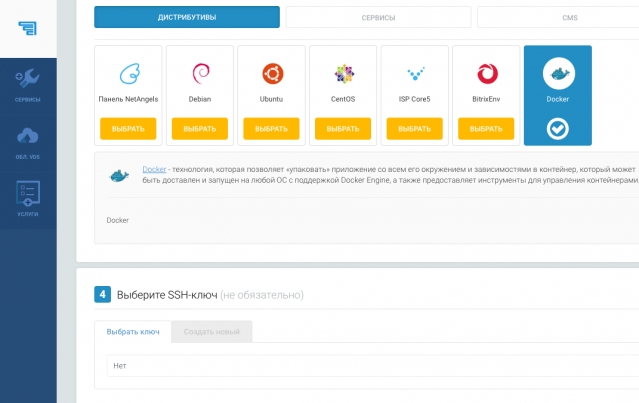Open the Сервисы section in the sidebar
The image size is (639, 403).
click(x=28, y=86)
